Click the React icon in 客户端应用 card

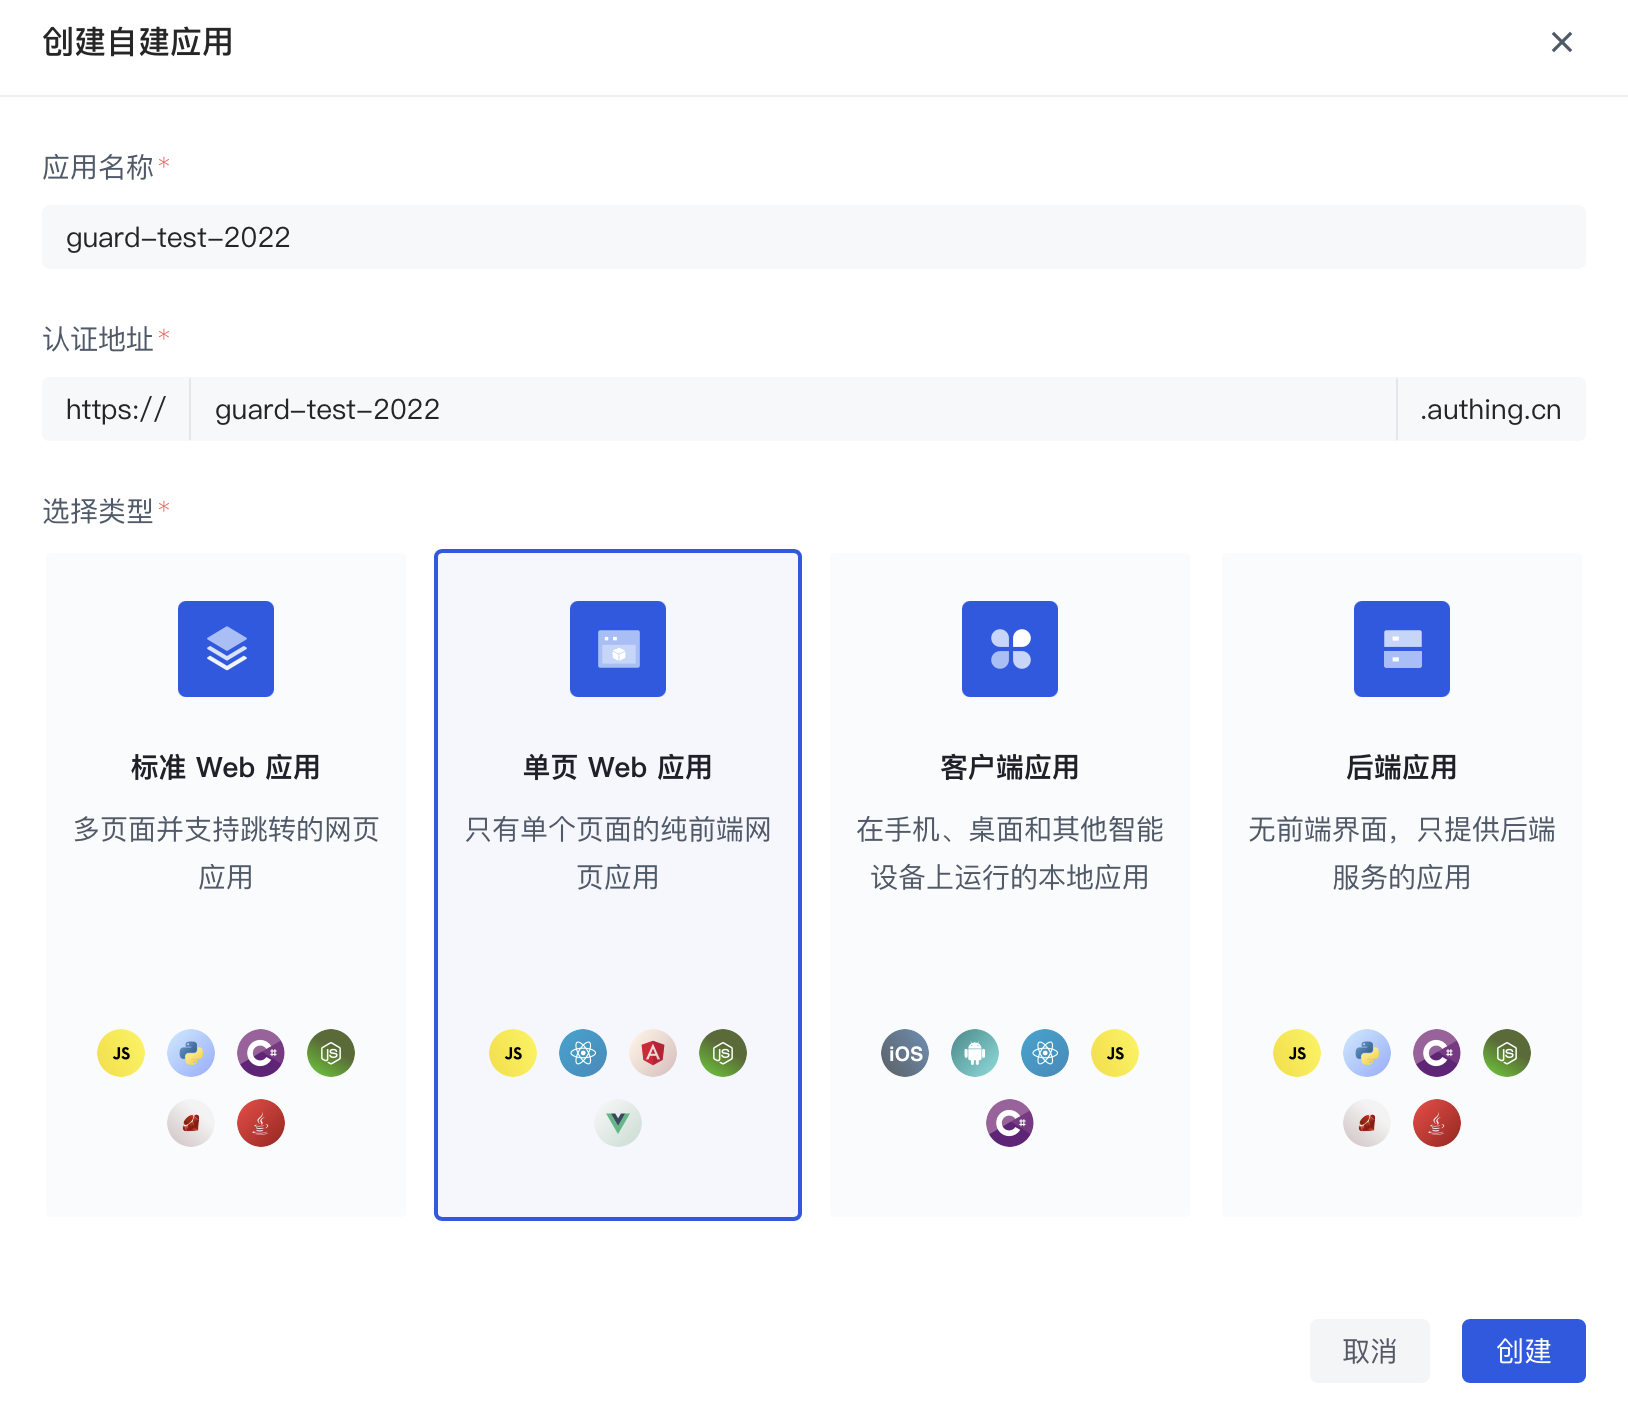(x=1045, y=1053)
